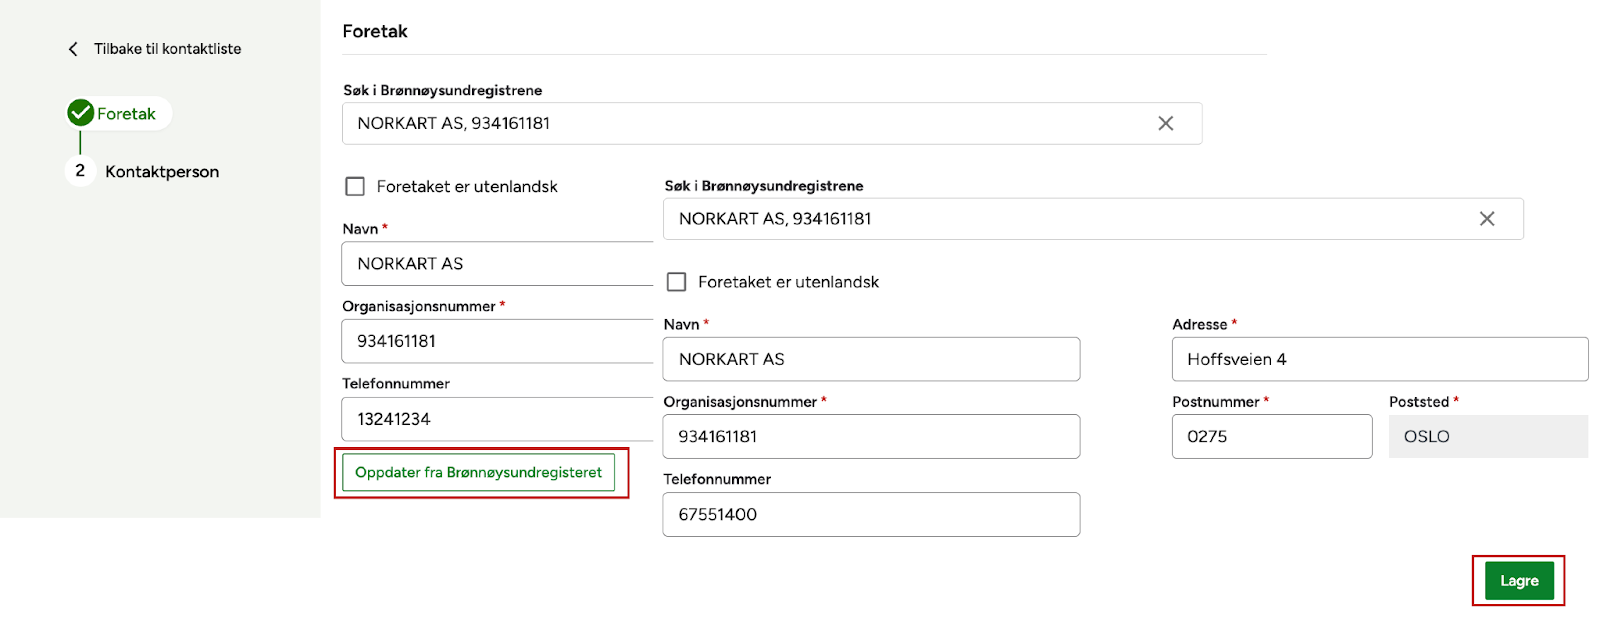The width and height of the screenshot is (1600, 640).
Task: Click the green checkmark on Foretak step
Action: click(x=81, y=113)
